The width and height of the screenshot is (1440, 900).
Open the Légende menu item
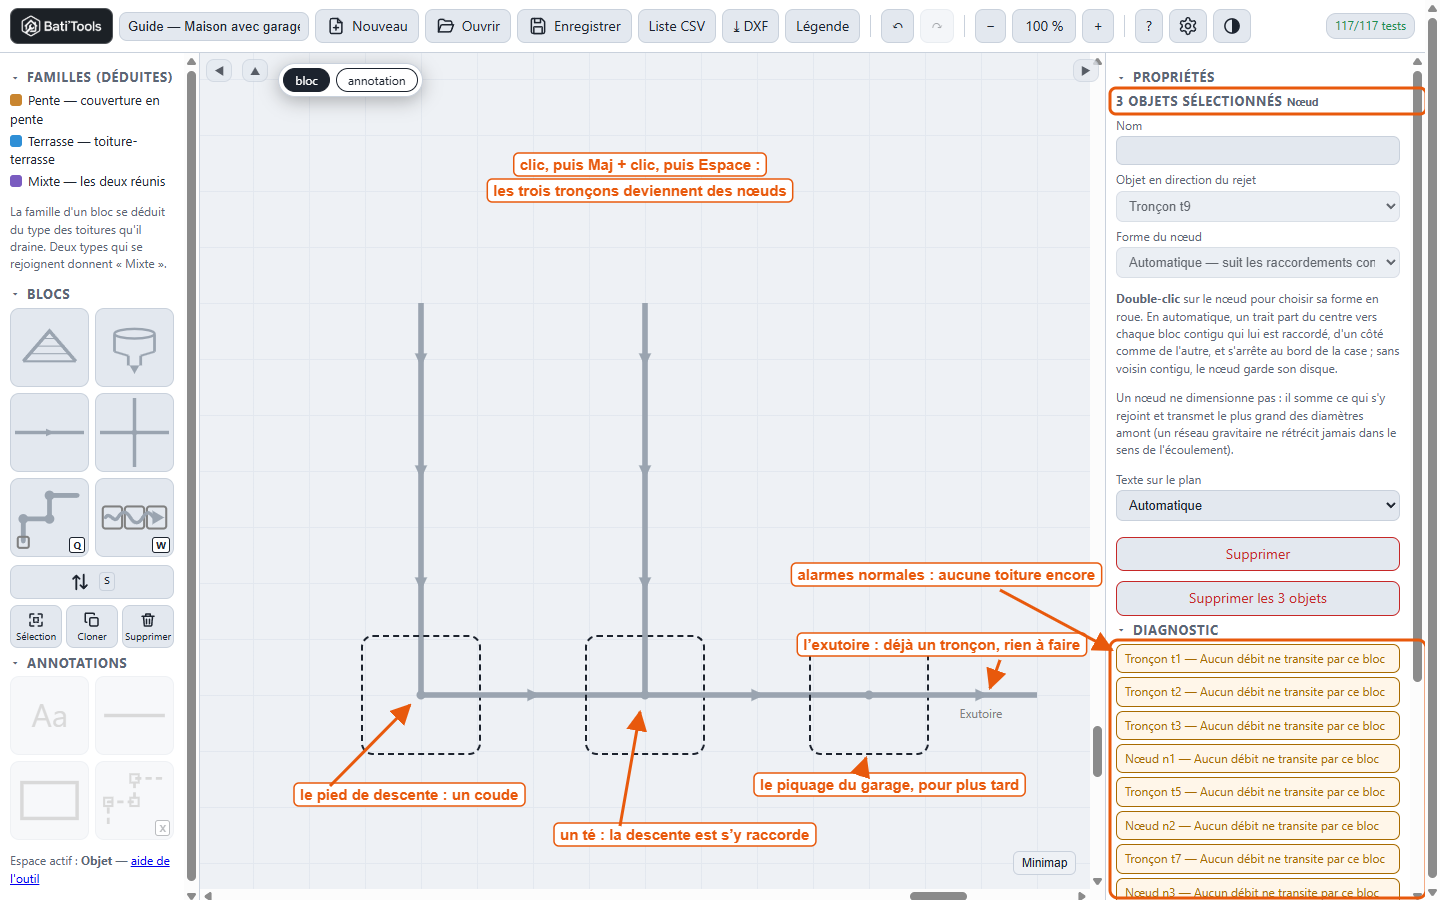tap(822, 26)
